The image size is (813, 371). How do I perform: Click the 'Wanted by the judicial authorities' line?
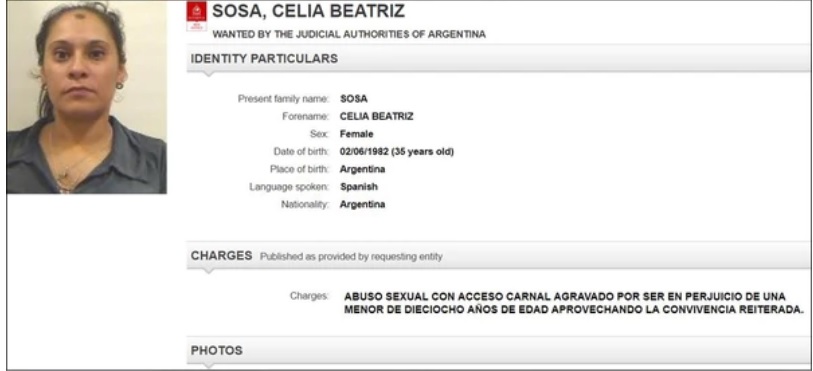(x=349, y=35)
